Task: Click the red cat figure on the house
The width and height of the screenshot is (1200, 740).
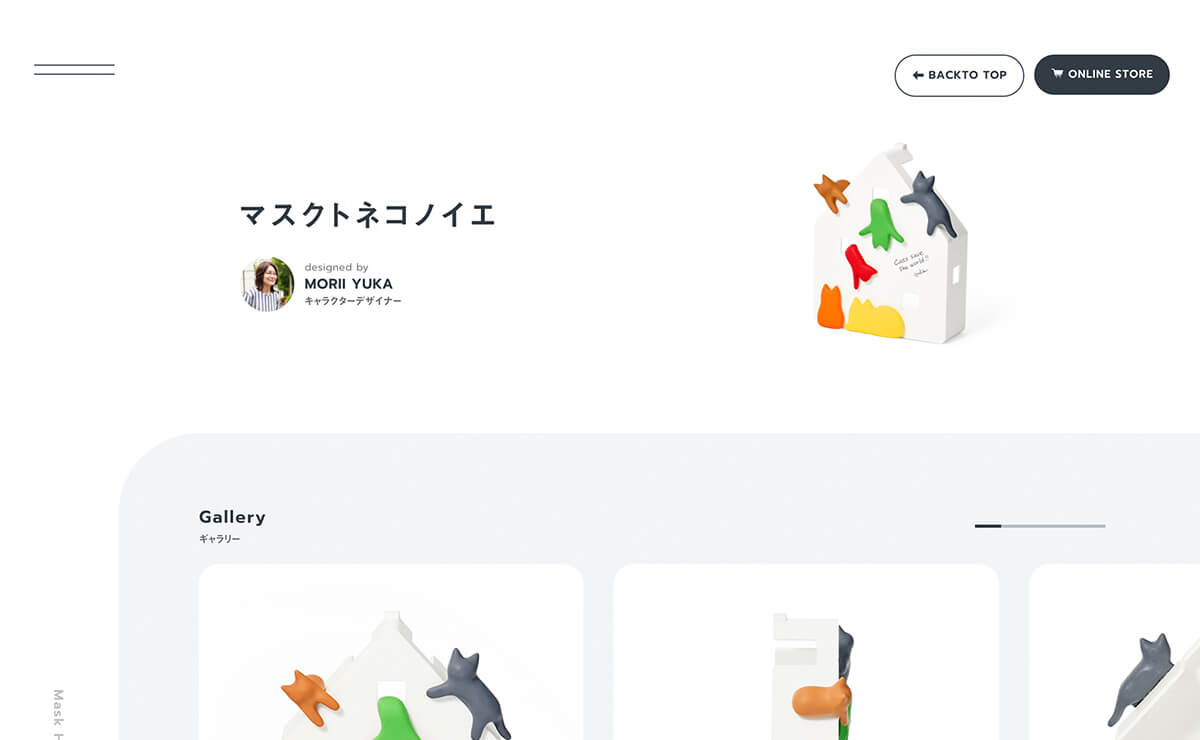Action: pyautogui.click(x=860, y=266)
